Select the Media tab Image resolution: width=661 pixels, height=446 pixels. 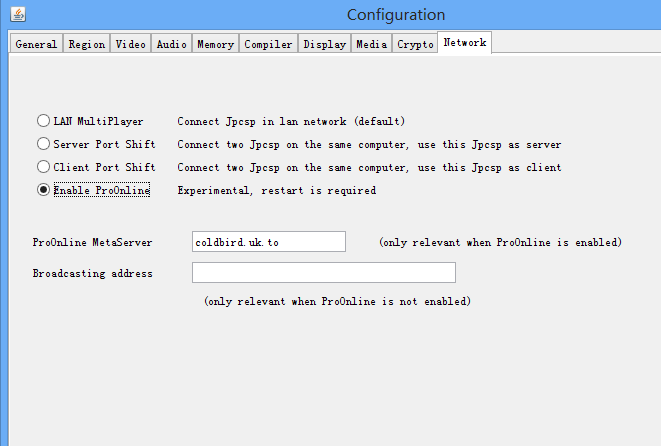coord(371,44)
